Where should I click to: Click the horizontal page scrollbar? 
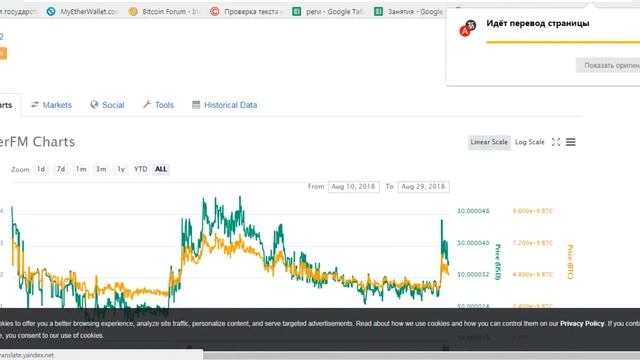click(x=421, y=356)
